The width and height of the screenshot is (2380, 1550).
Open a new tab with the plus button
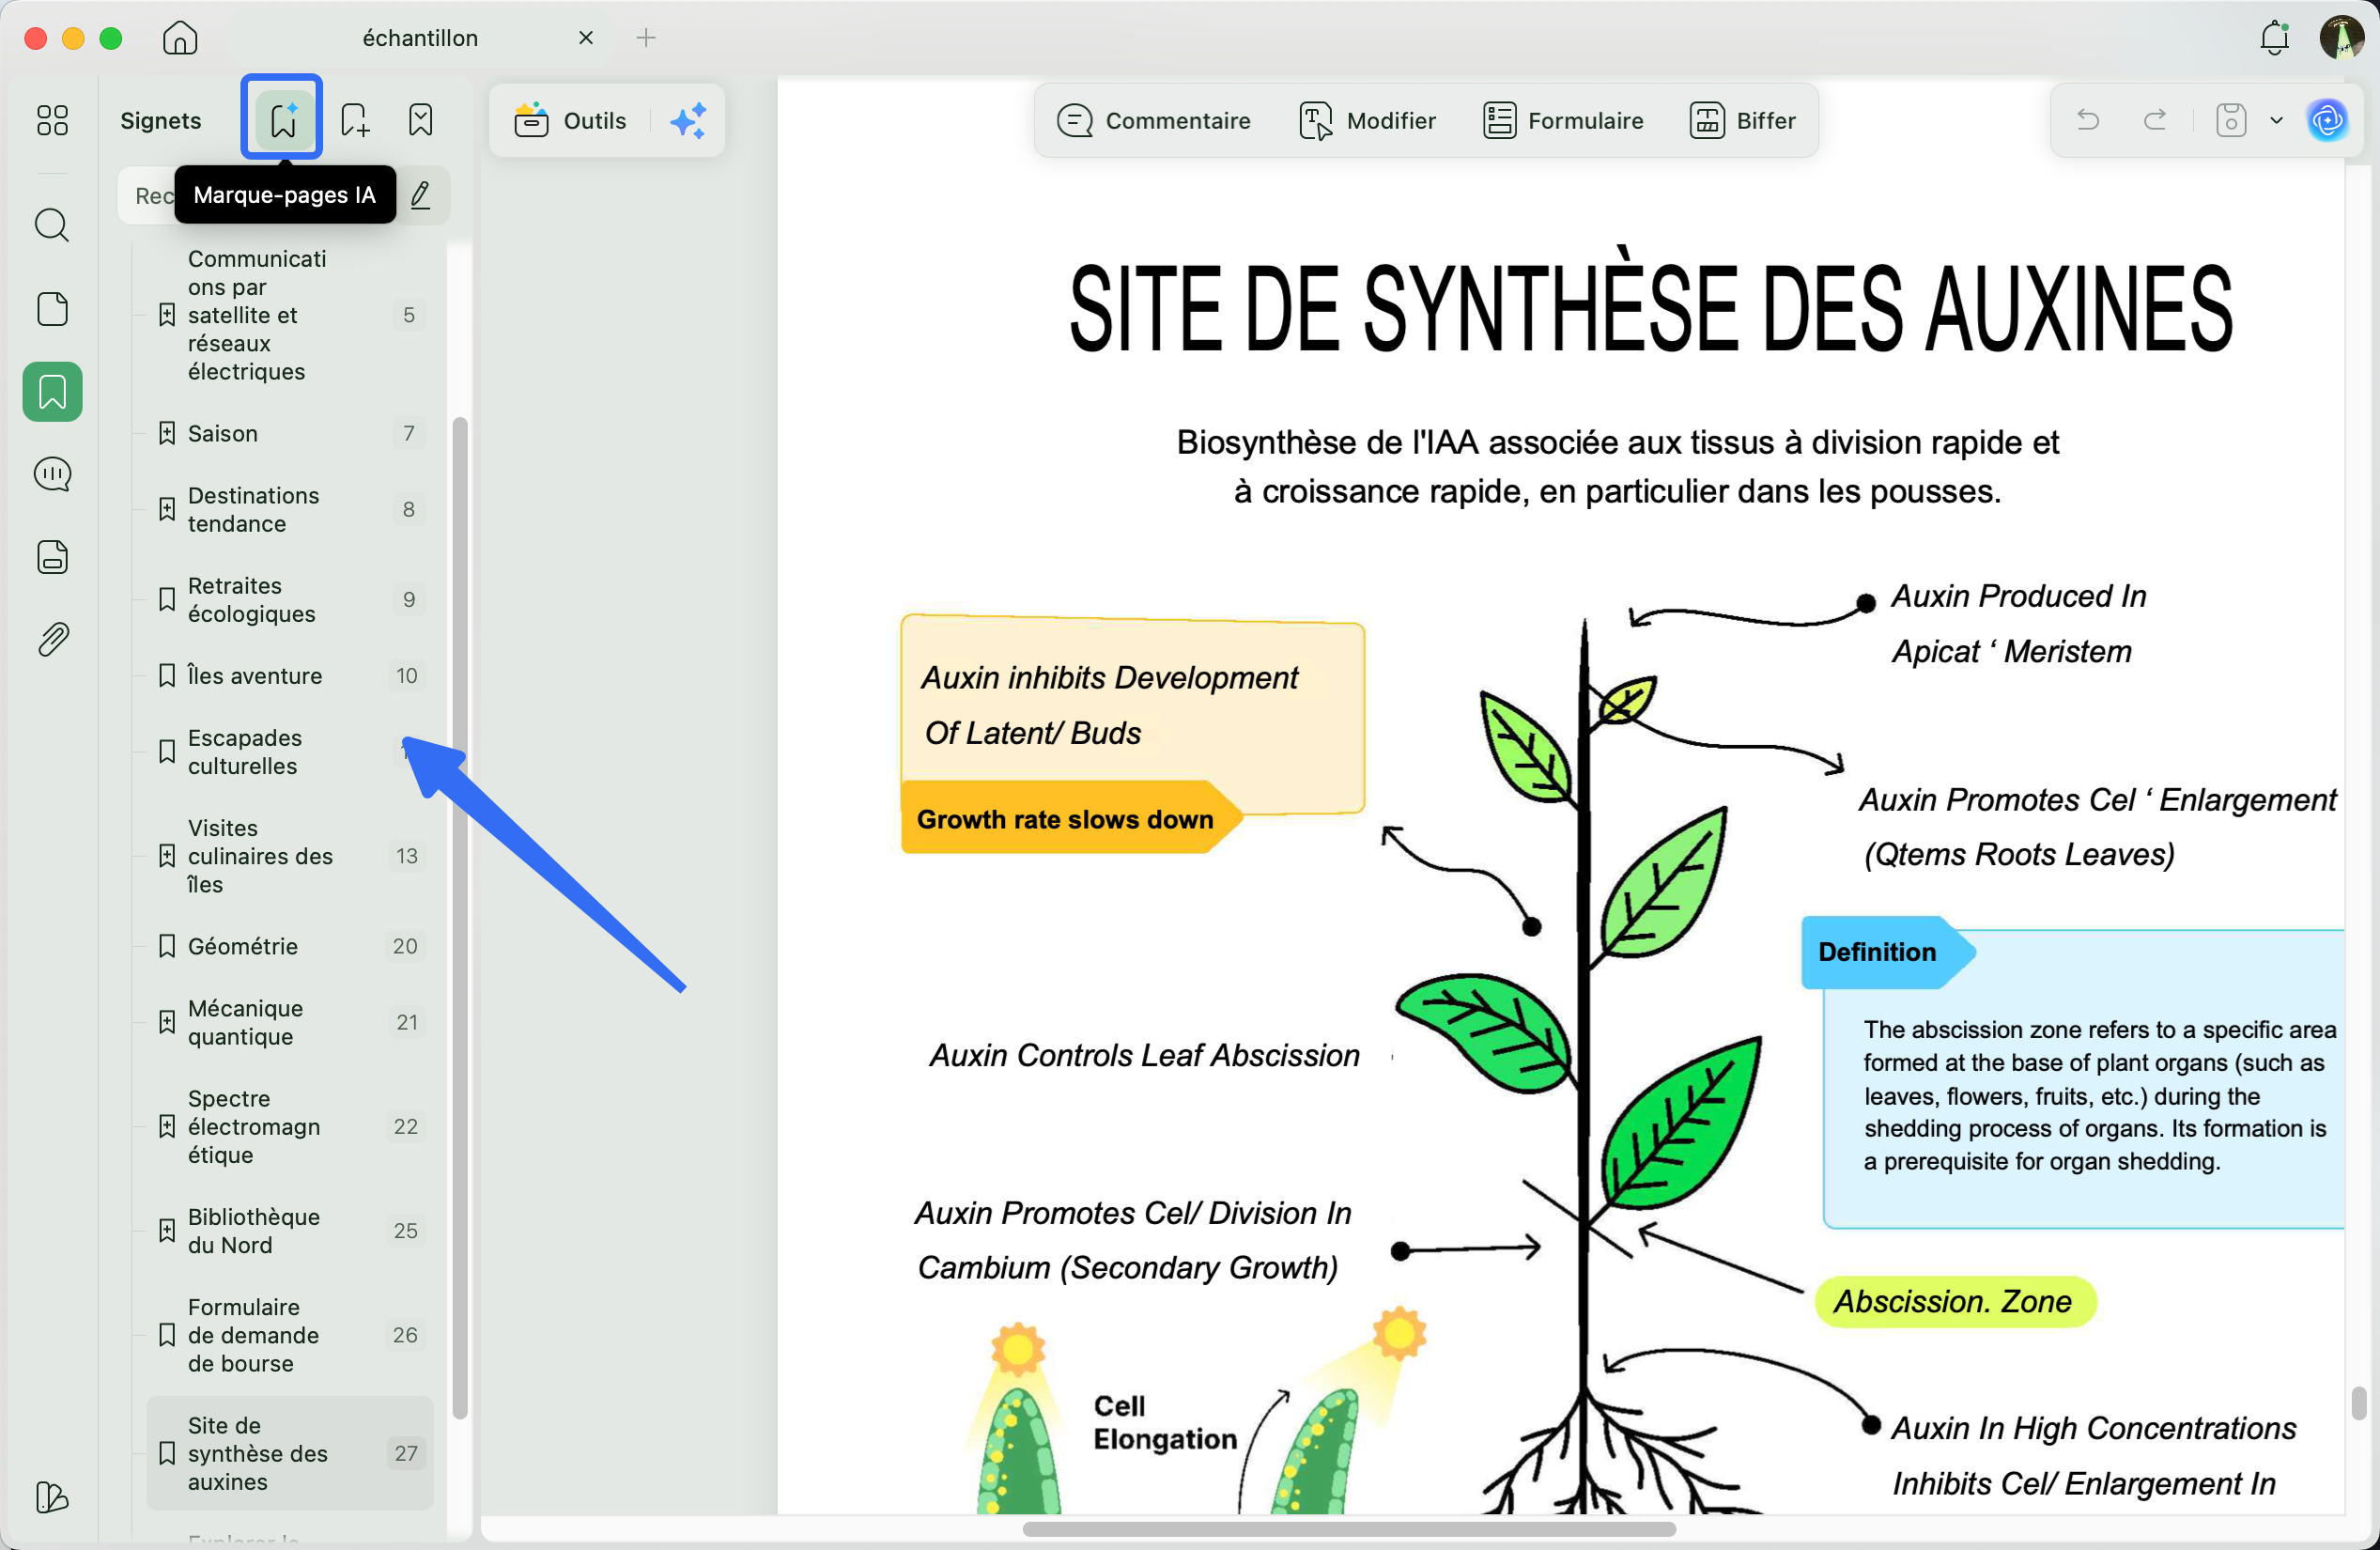click(646, 37)
